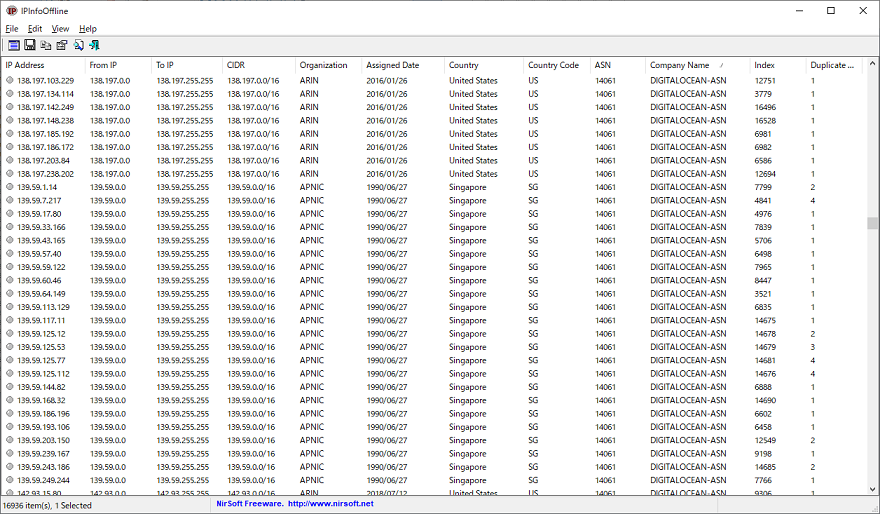The width and height of the screenshot is (880, 514).
Task: Select the 138.197.148.238 row
Action: (x=432, y=121)
